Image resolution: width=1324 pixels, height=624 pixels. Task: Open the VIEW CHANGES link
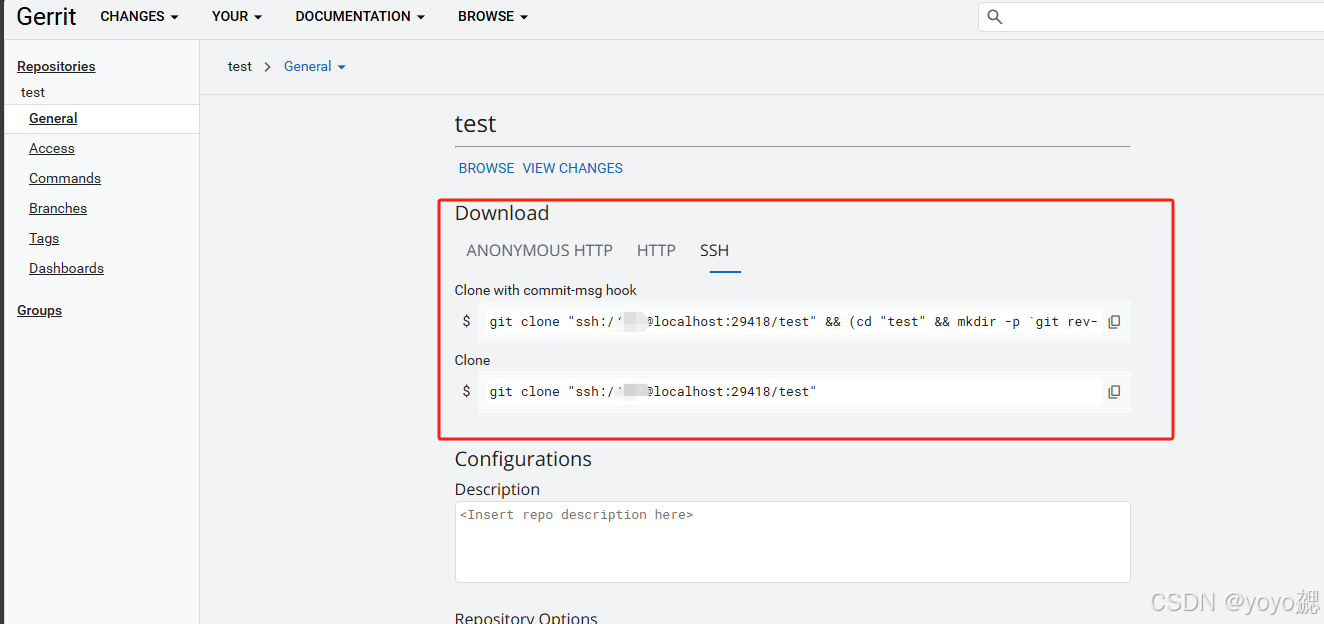(572, 168)
